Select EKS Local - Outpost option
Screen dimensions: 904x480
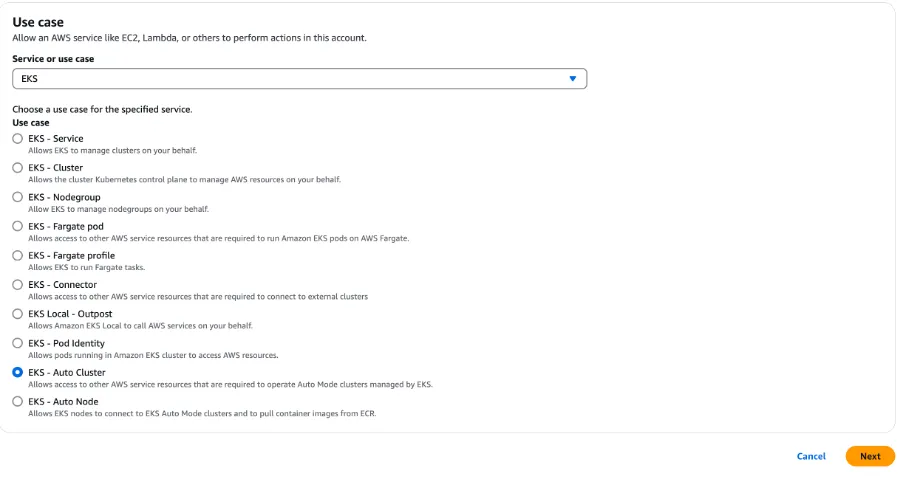pos(18,314)
